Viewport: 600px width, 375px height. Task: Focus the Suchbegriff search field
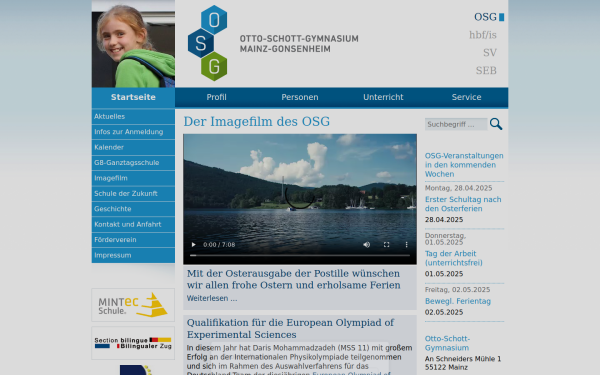click(x=456, y=124)
